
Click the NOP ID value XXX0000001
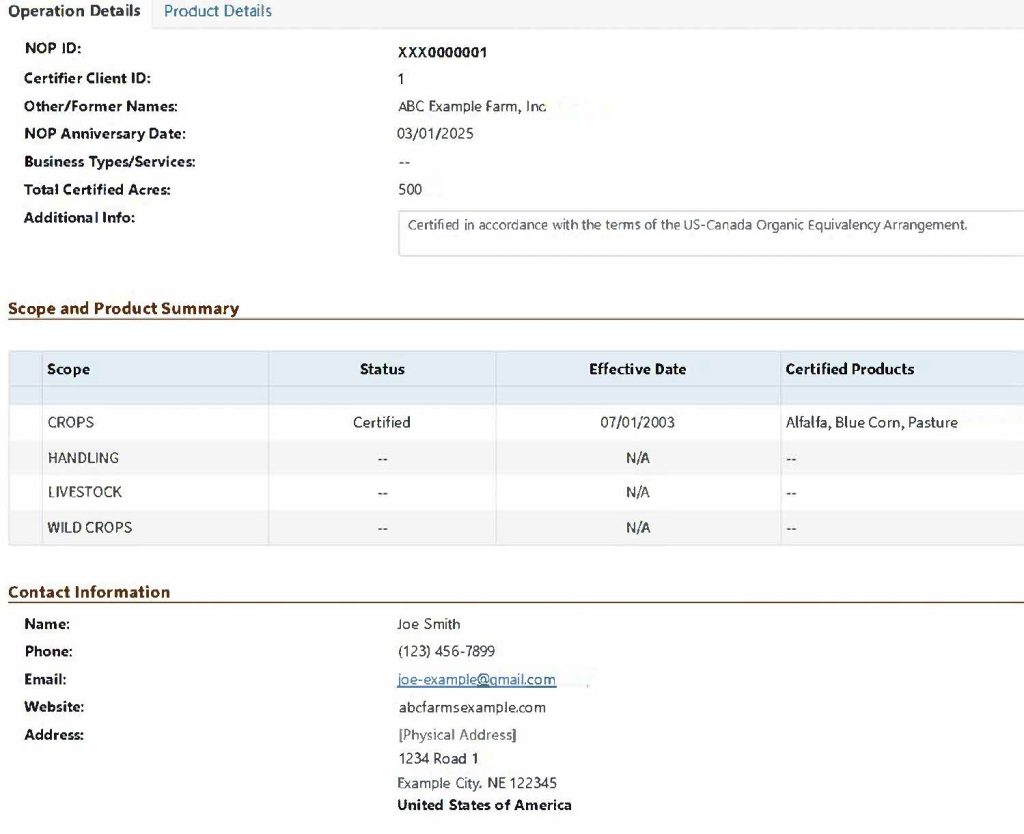coord(440,51)
